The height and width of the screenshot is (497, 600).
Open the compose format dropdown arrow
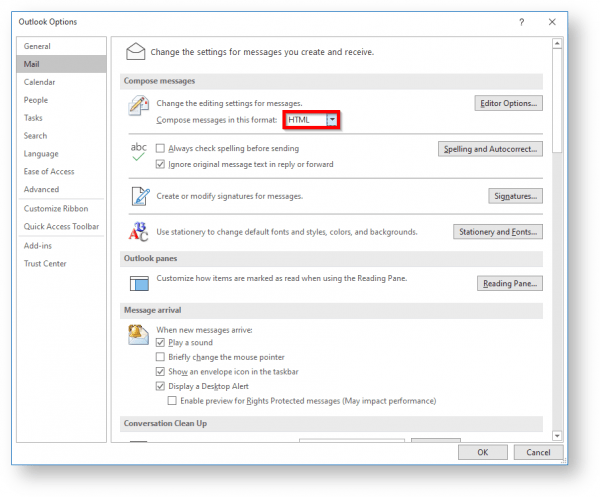pos(332,120)
